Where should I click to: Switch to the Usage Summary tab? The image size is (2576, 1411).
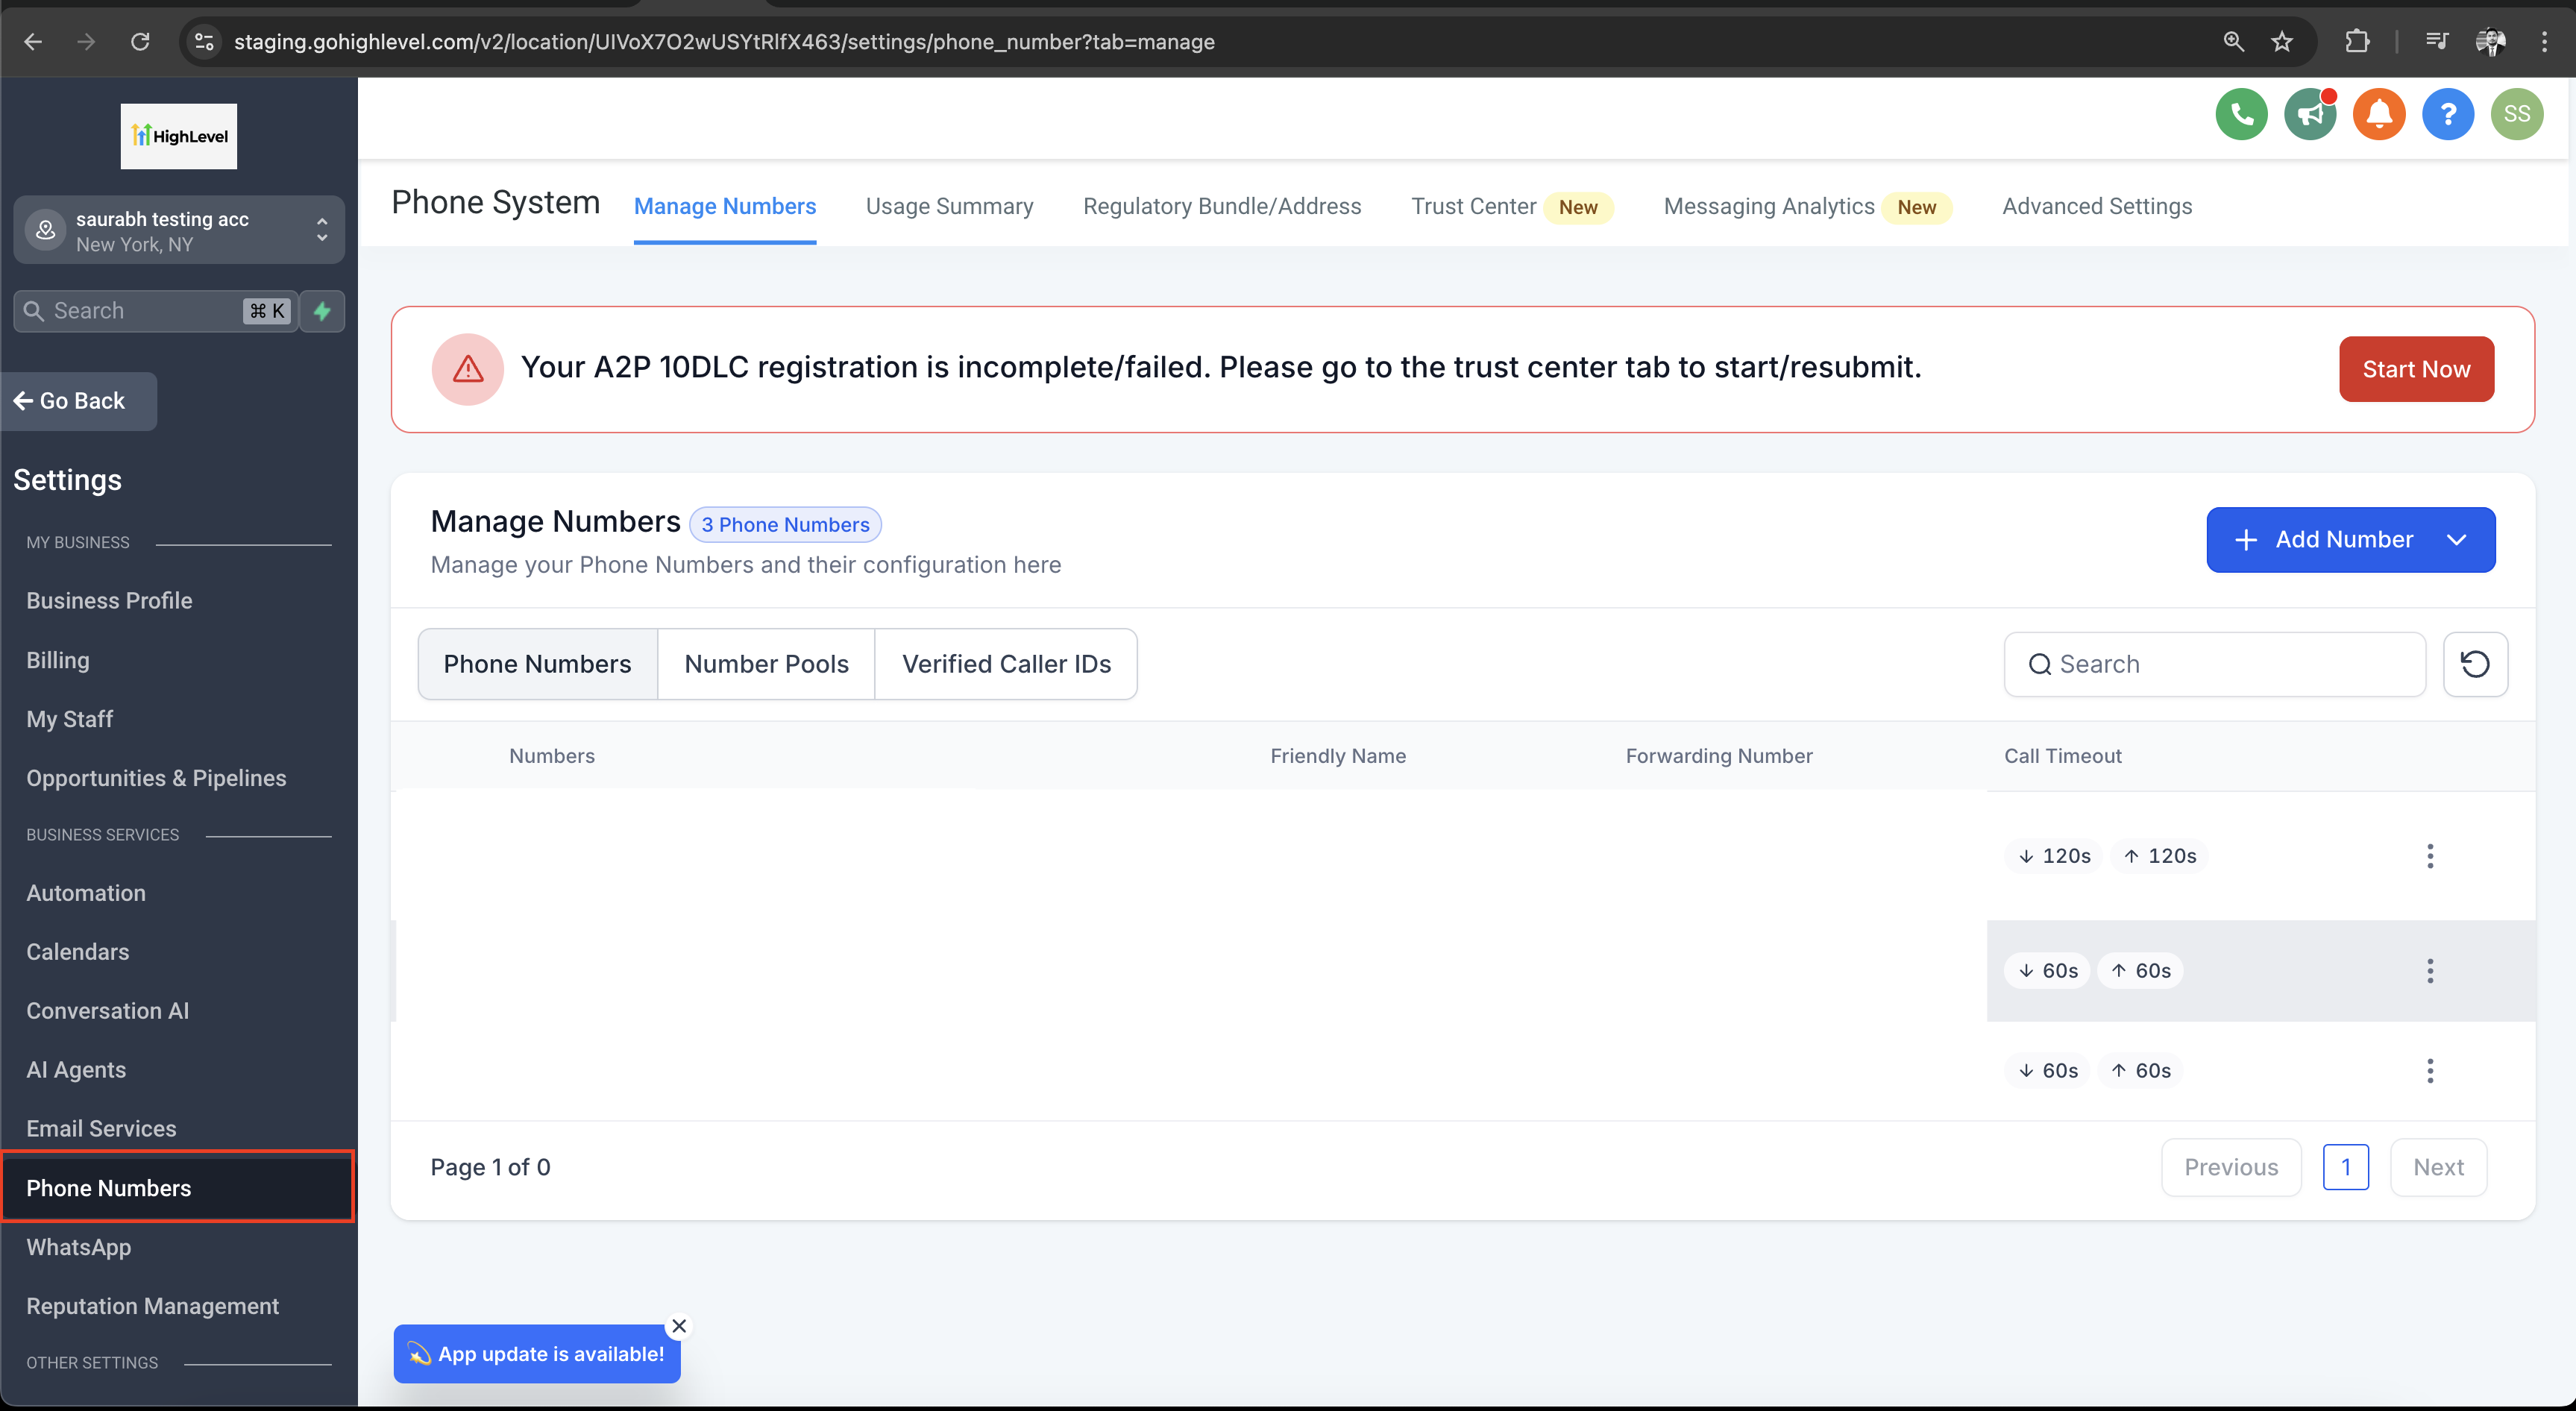(949, 206)
